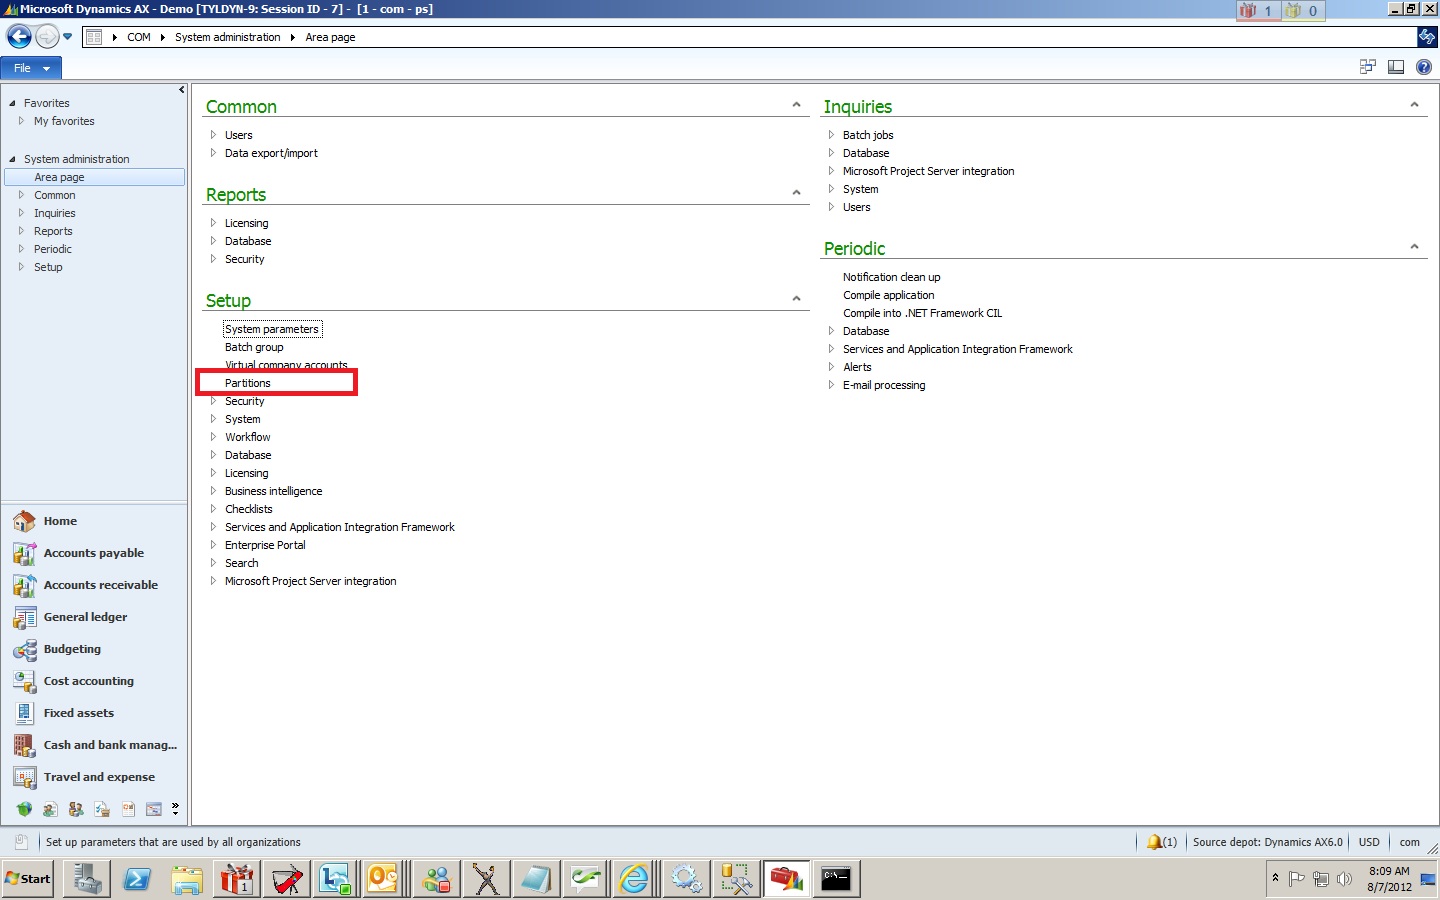
Task: Open Internet Explorer from the taskbar
Action: pyautogui.click(x=635, y=879)
